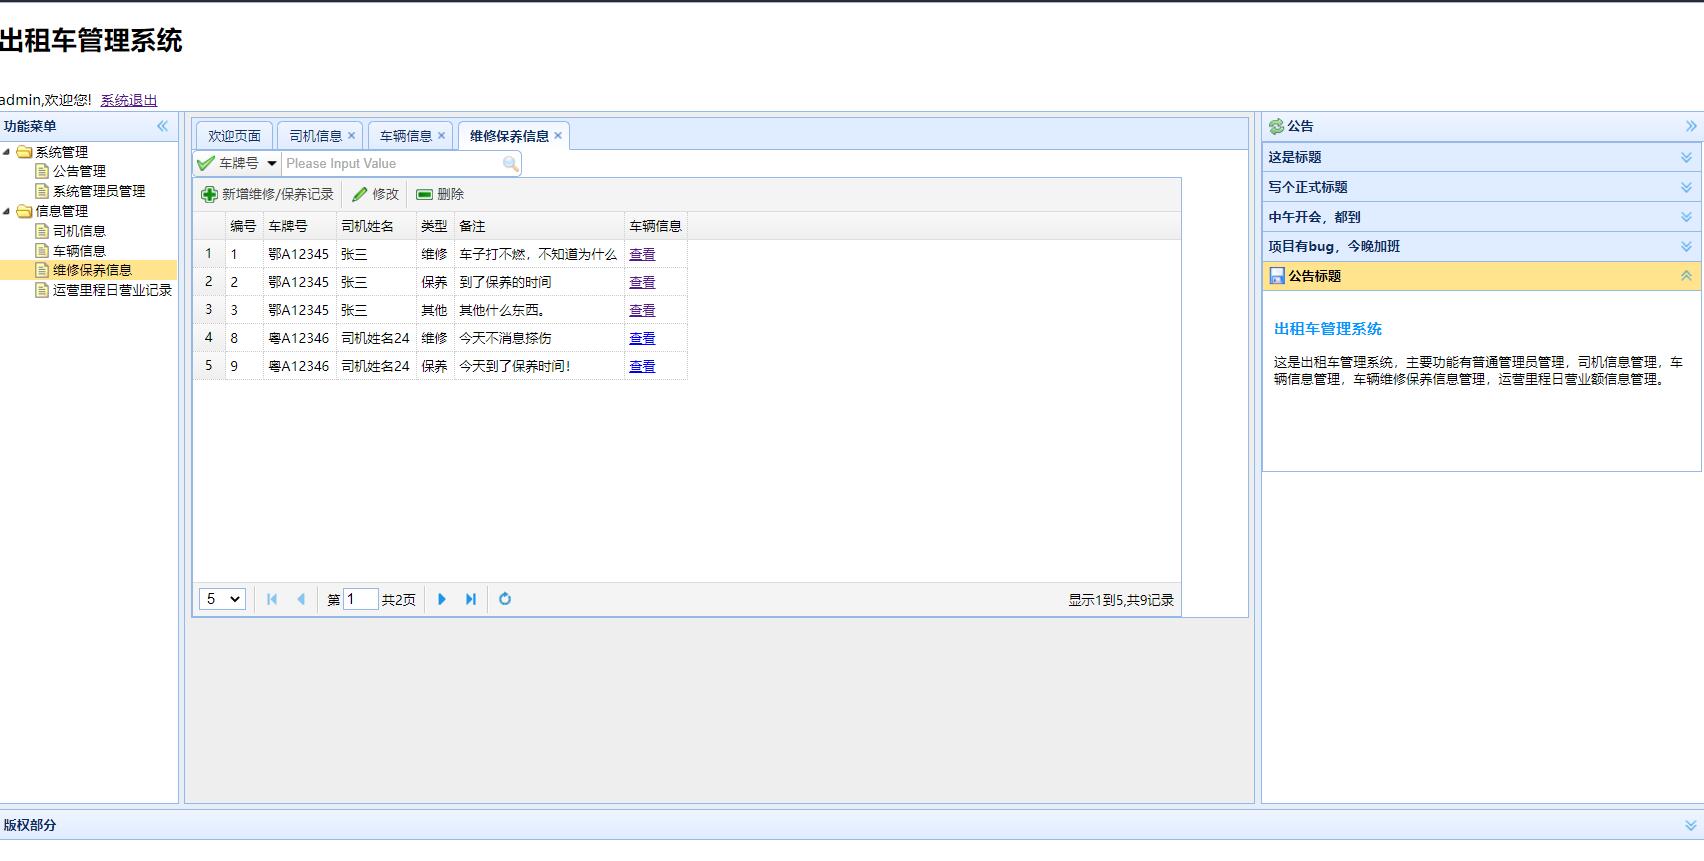This screenshot has width=1704, height=861.
Task: Click the search magnifier icon
Action: [x=510, y=164]
